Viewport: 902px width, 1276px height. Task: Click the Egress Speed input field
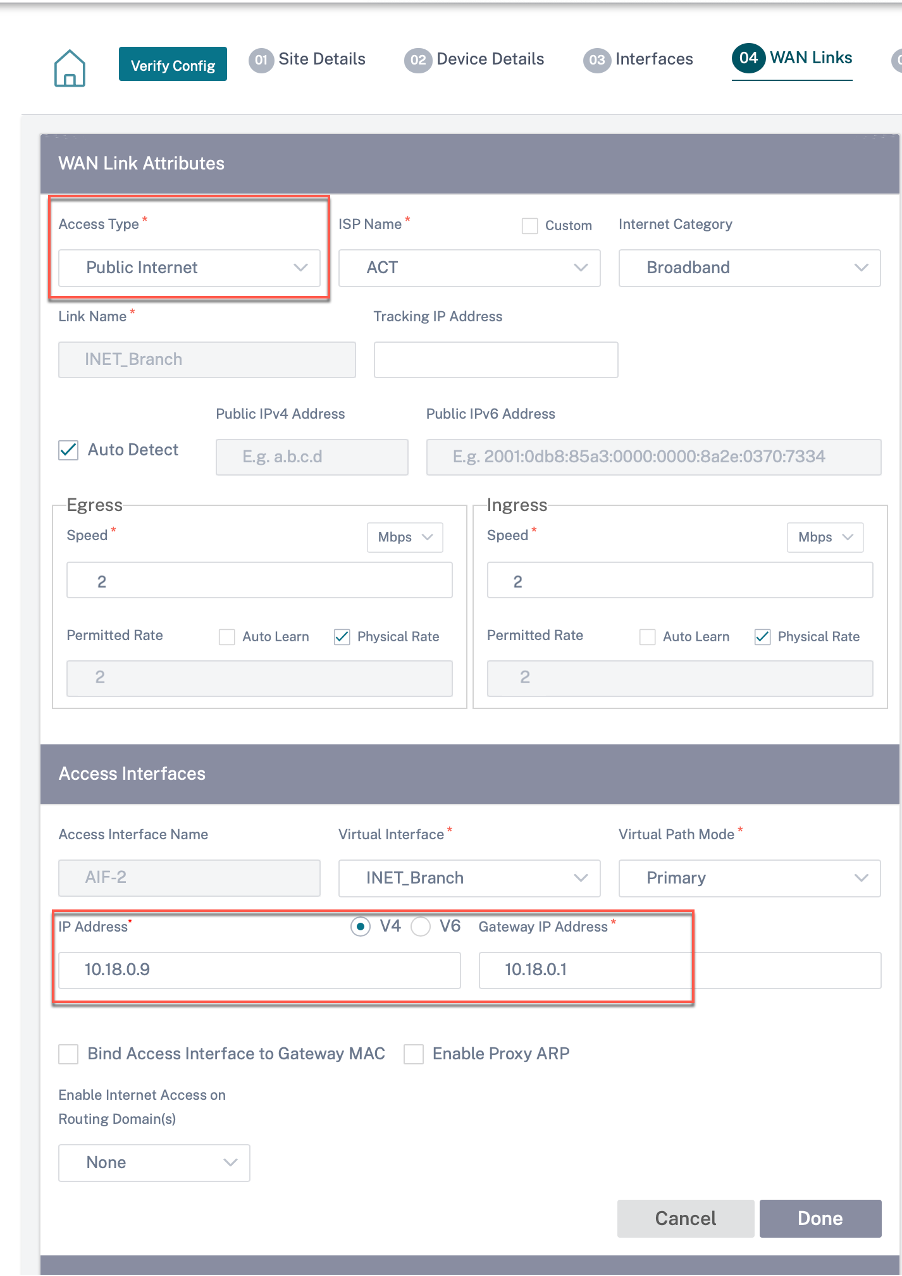[x=259, y=581]
